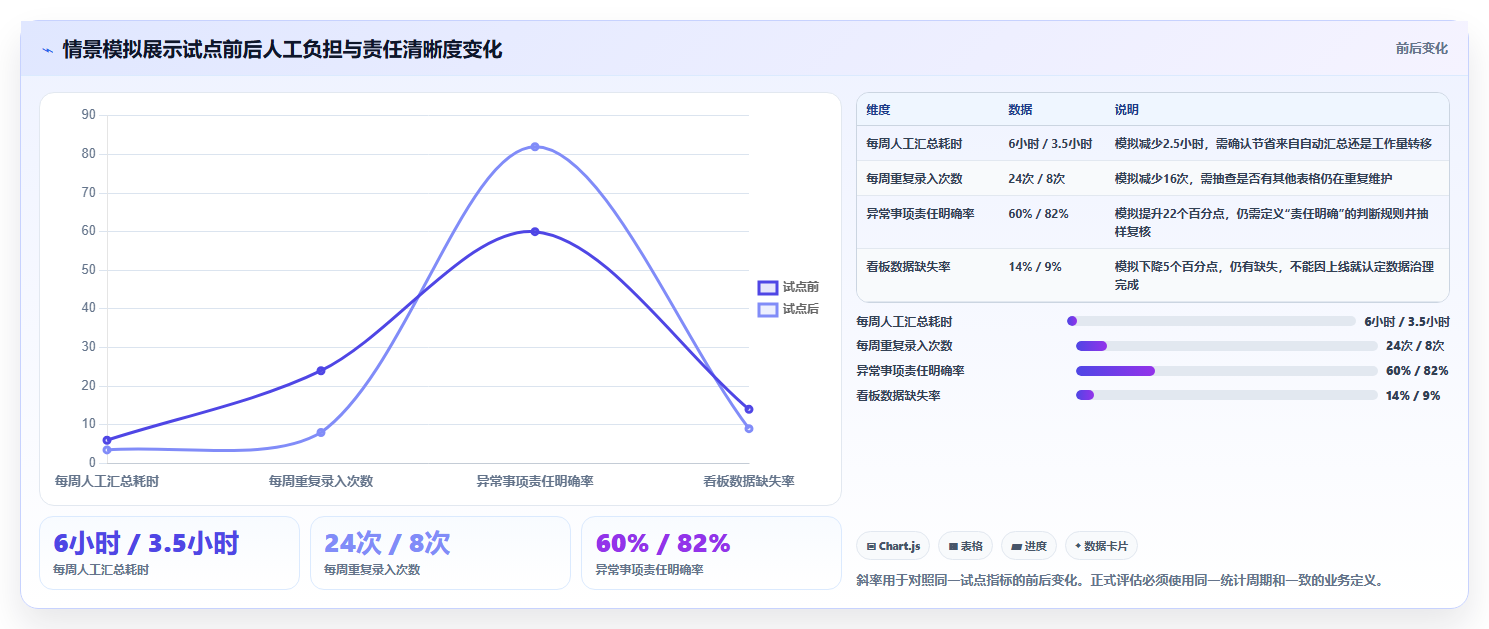Viewport: 1489px width, 629px height.
Task: Select the 试点前 point at 14 on 看板数据缺失率
Action: pyautogui.click(x=749, y=409)
